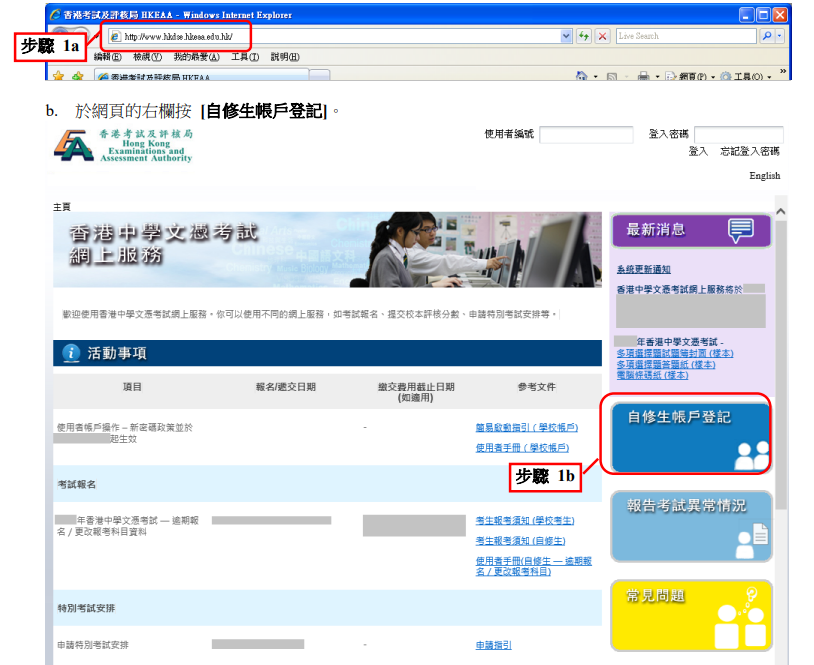Image resolution: width=814 pixels, height=665 pixels.
Task: Click the HKEAA logo
Action: pos(123,145)
